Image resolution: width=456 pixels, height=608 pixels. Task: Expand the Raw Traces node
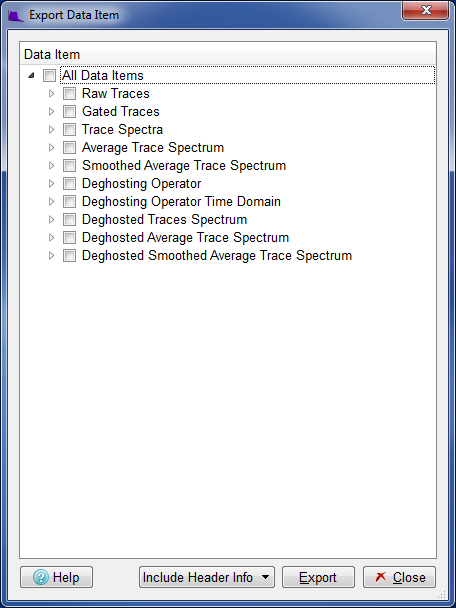pyautogui.click(x=51, y=93)
